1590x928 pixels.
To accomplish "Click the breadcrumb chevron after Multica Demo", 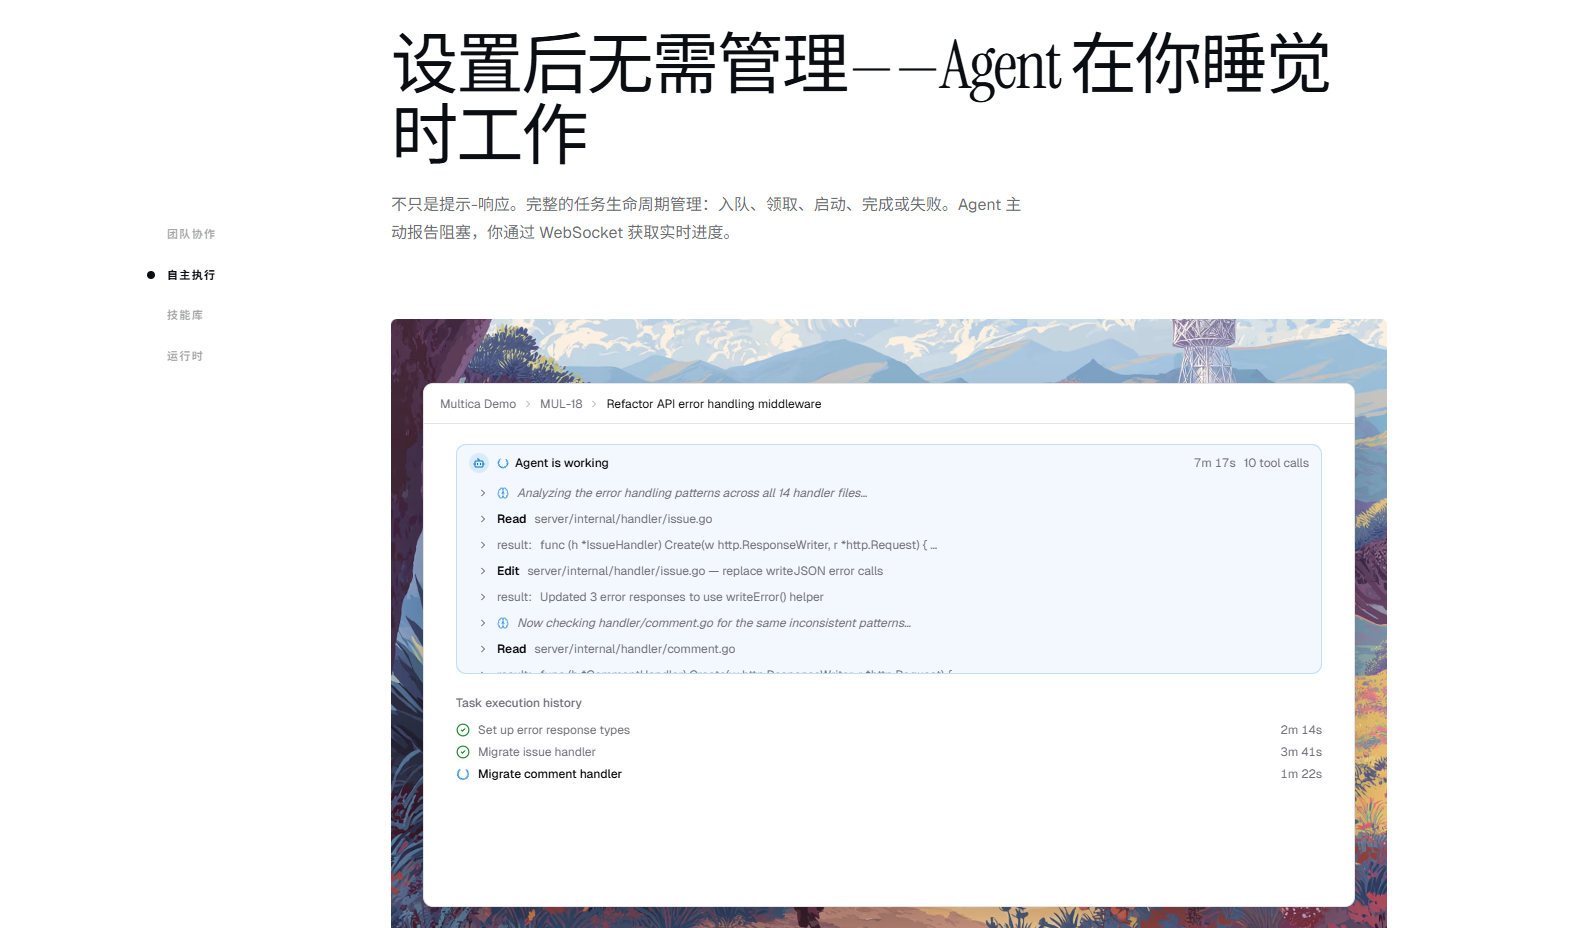I will point(528,404).
